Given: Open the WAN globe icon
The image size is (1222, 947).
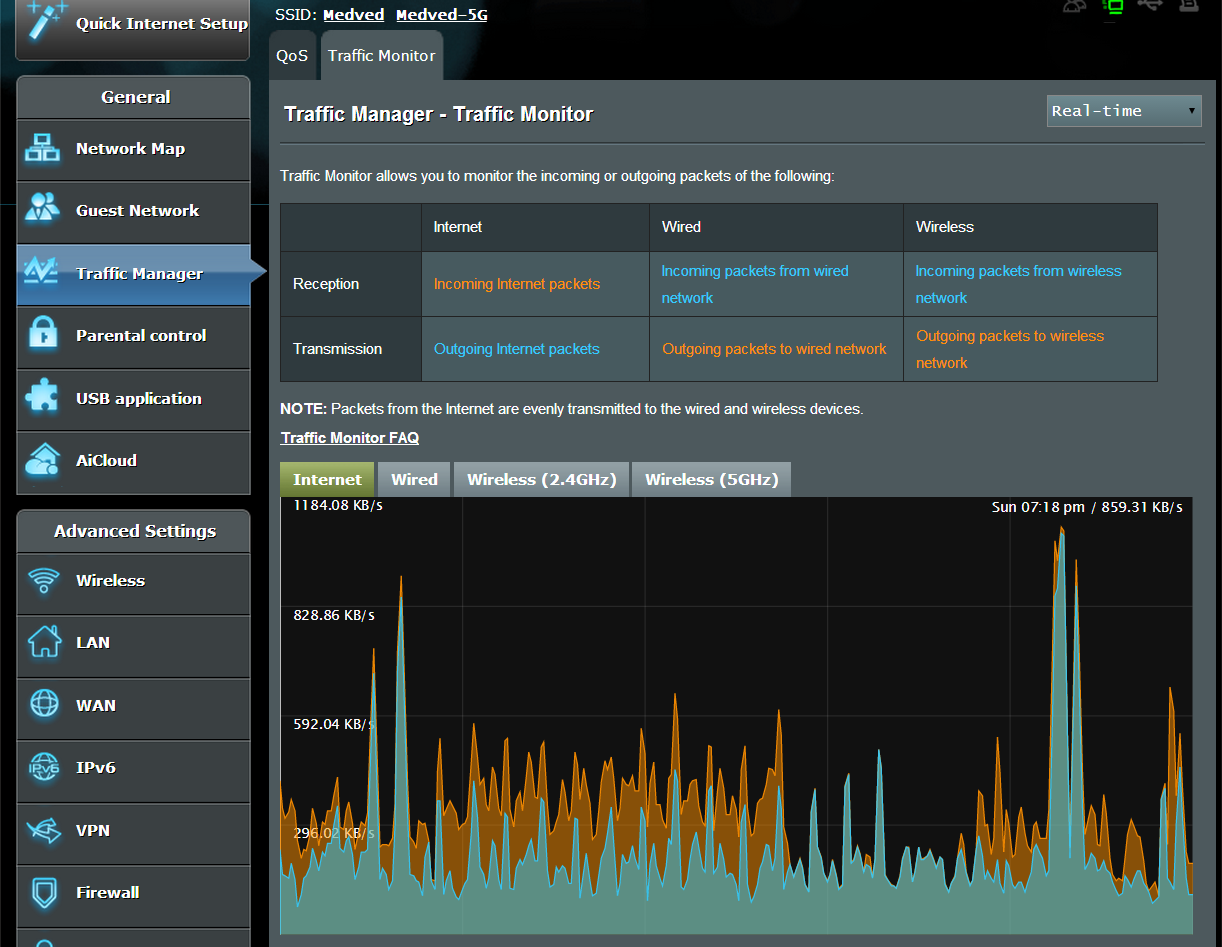Looking at the screenshot, I should 43,706.
